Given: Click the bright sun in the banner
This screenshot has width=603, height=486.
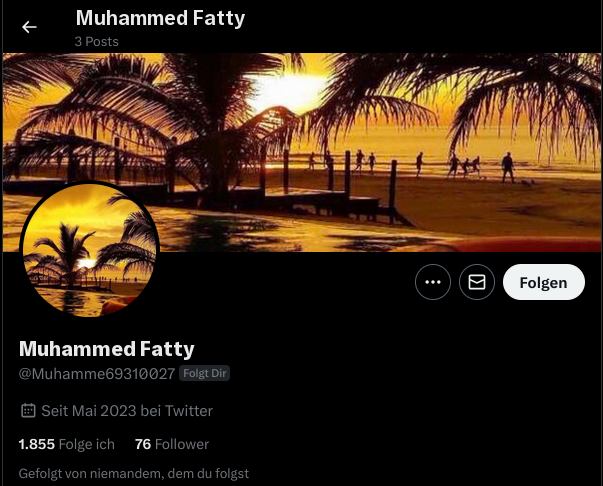Looking at the screenshot, I should [x=289, y=92].
